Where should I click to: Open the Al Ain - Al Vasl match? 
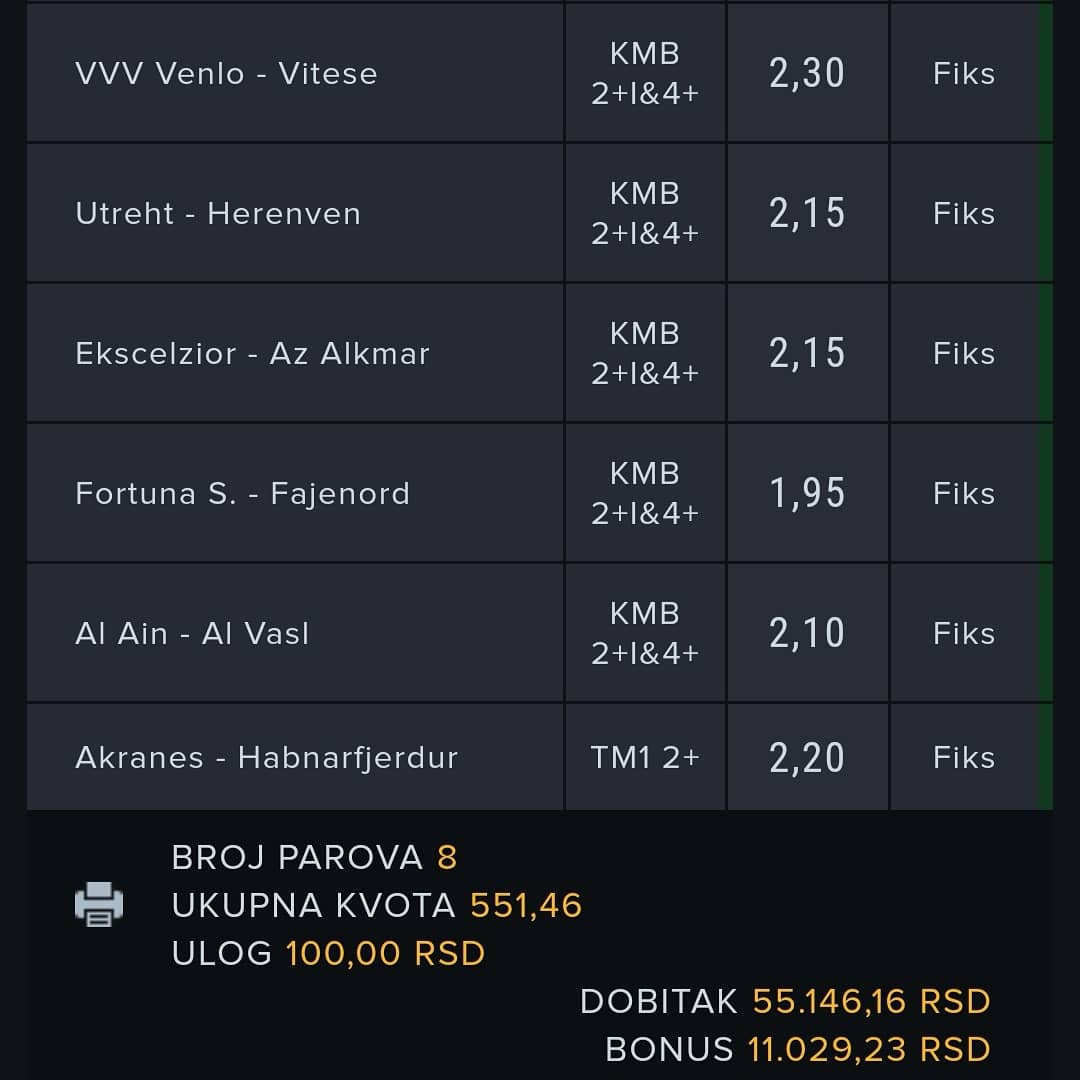click(192, 634)
